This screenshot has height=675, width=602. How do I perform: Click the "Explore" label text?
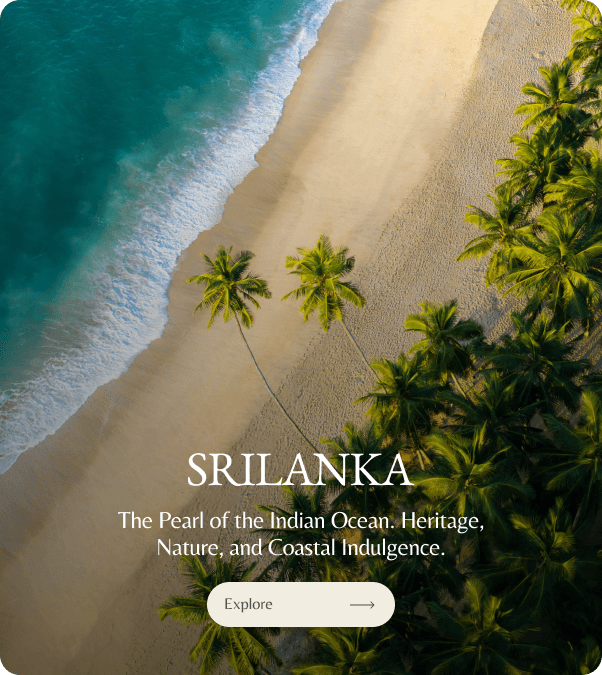pyautogui.click(x=248, y=604)
